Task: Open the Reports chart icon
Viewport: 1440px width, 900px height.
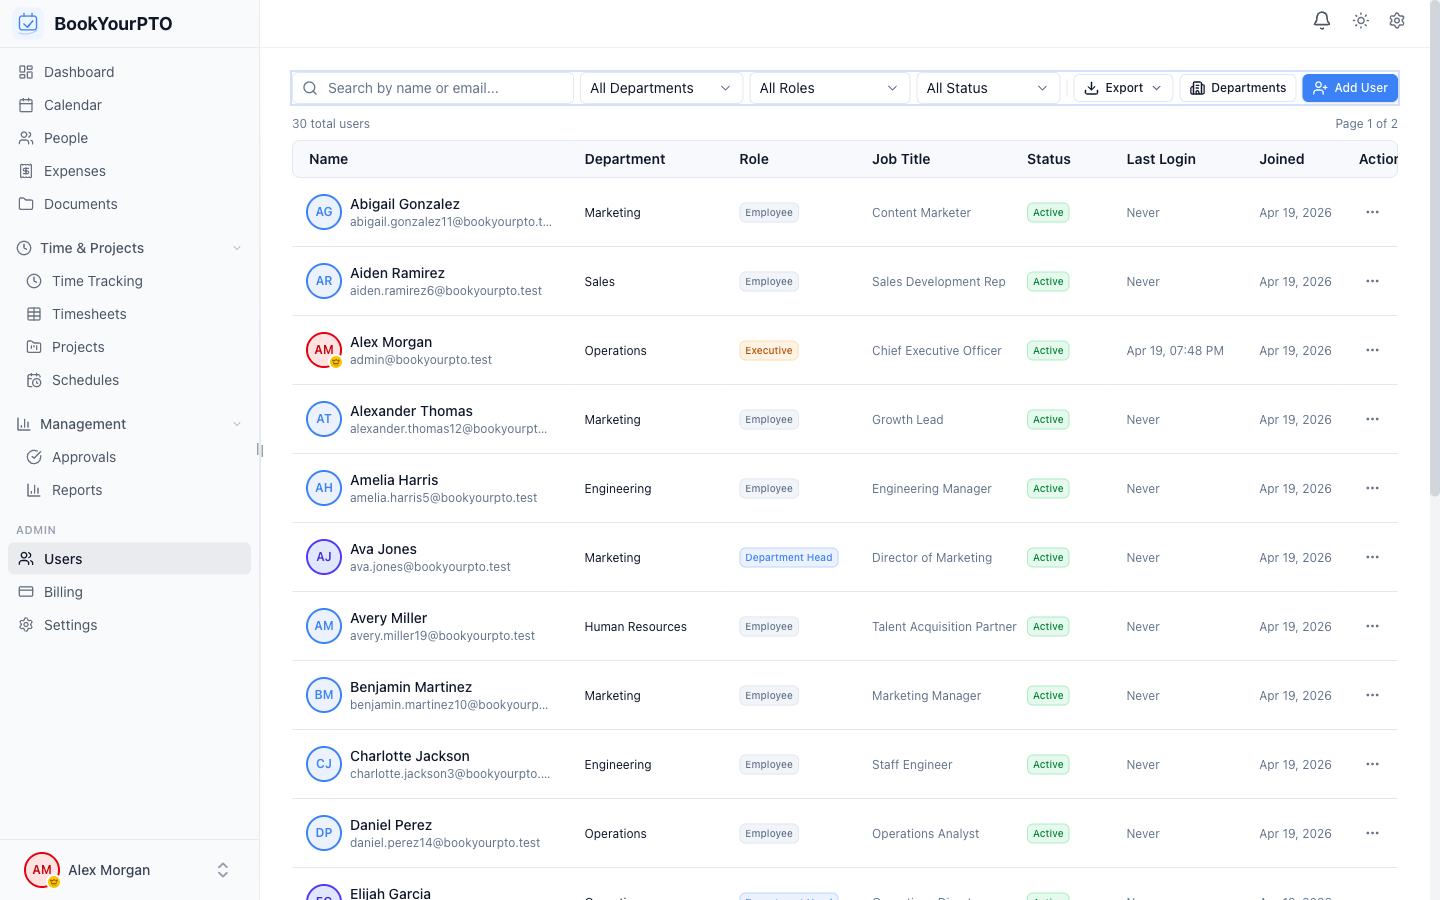Action: coord(35,490)
